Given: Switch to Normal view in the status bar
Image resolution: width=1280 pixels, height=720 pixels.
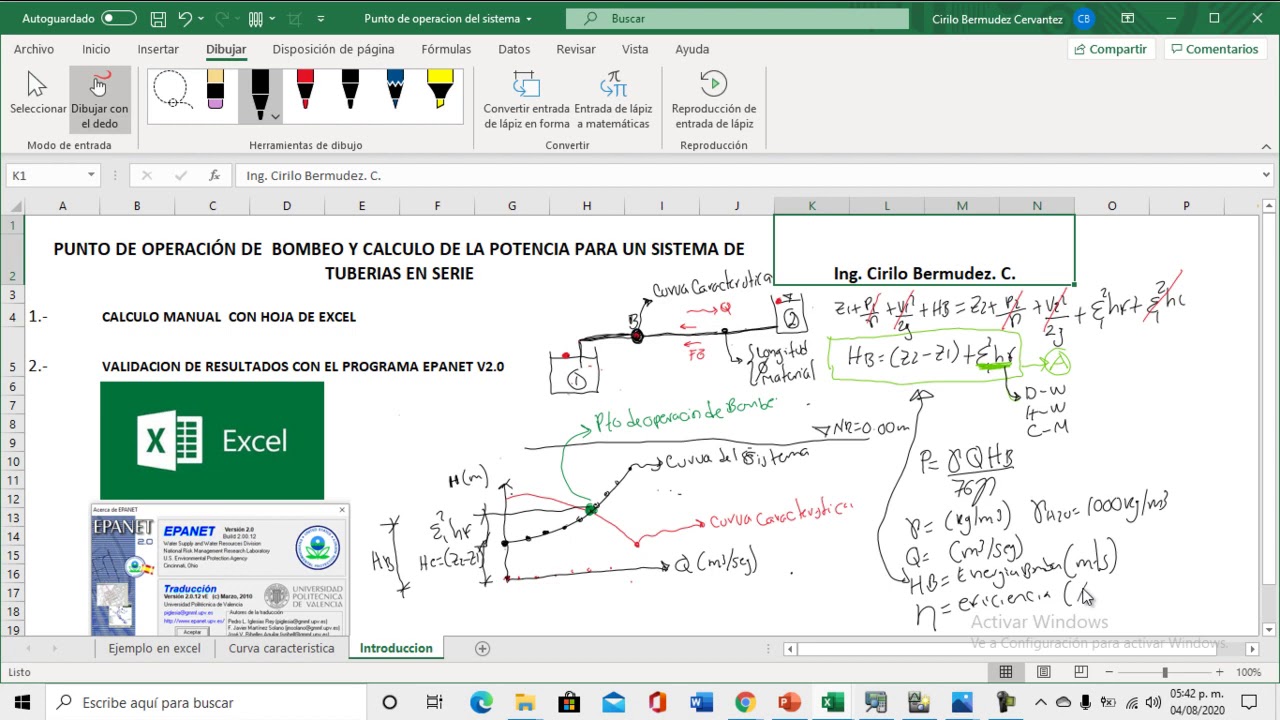Looking at the screenshot, I should 1006,672.
